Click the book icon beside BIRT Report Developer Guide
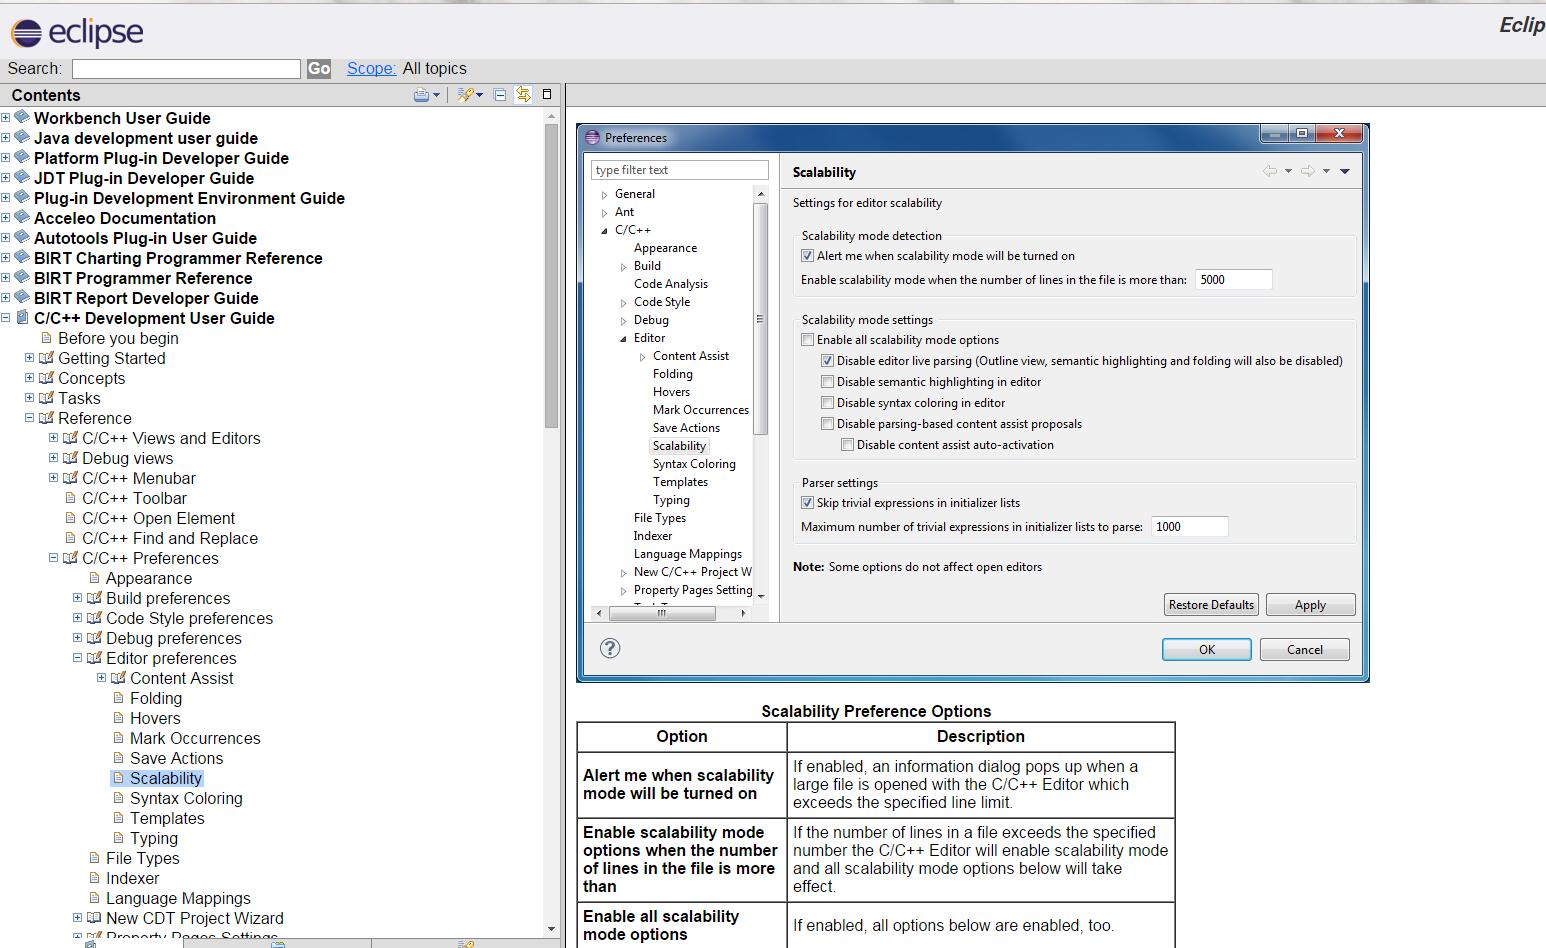 pyautogui.click(x=22, y=297)
